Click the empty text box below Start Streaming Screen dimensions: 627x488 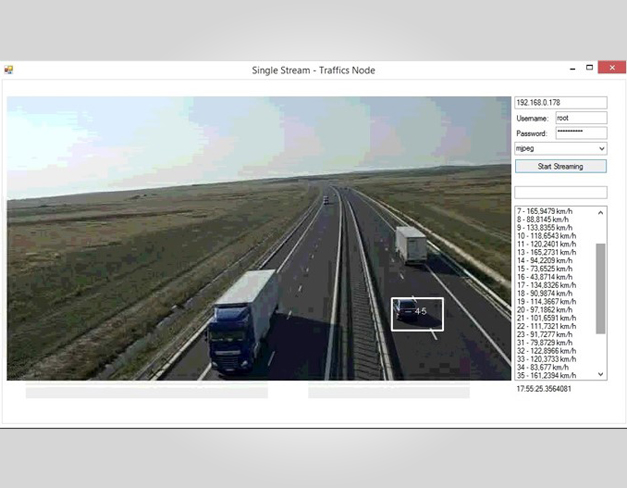tap(560, 192)
